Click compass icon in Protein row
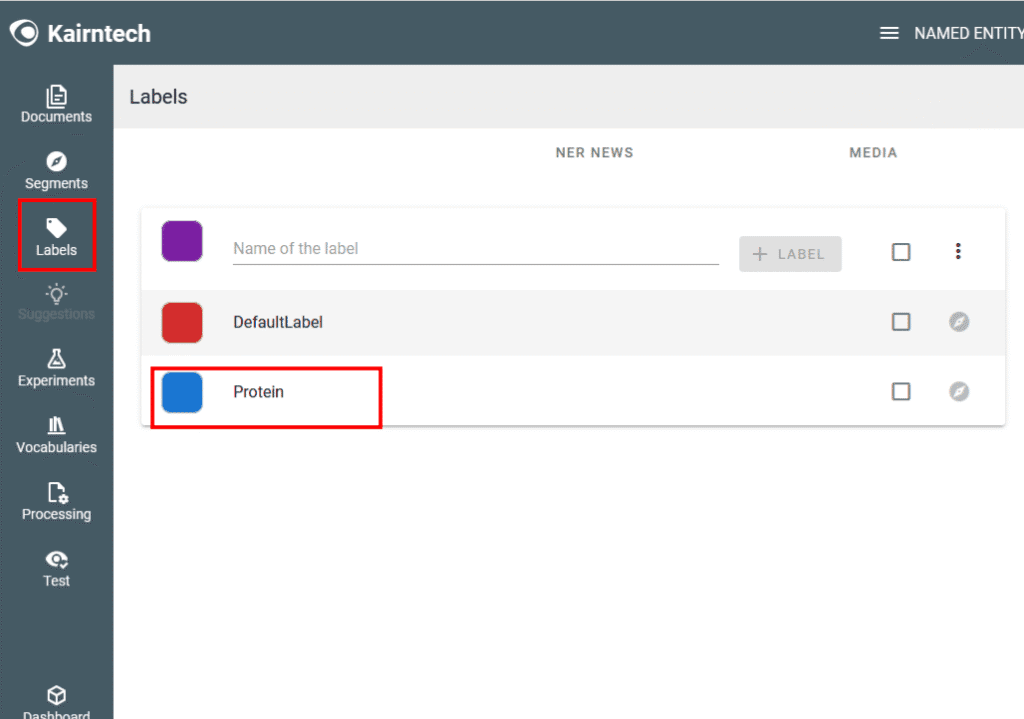This screenshot has height=719, width=1024. click(958, 391)
